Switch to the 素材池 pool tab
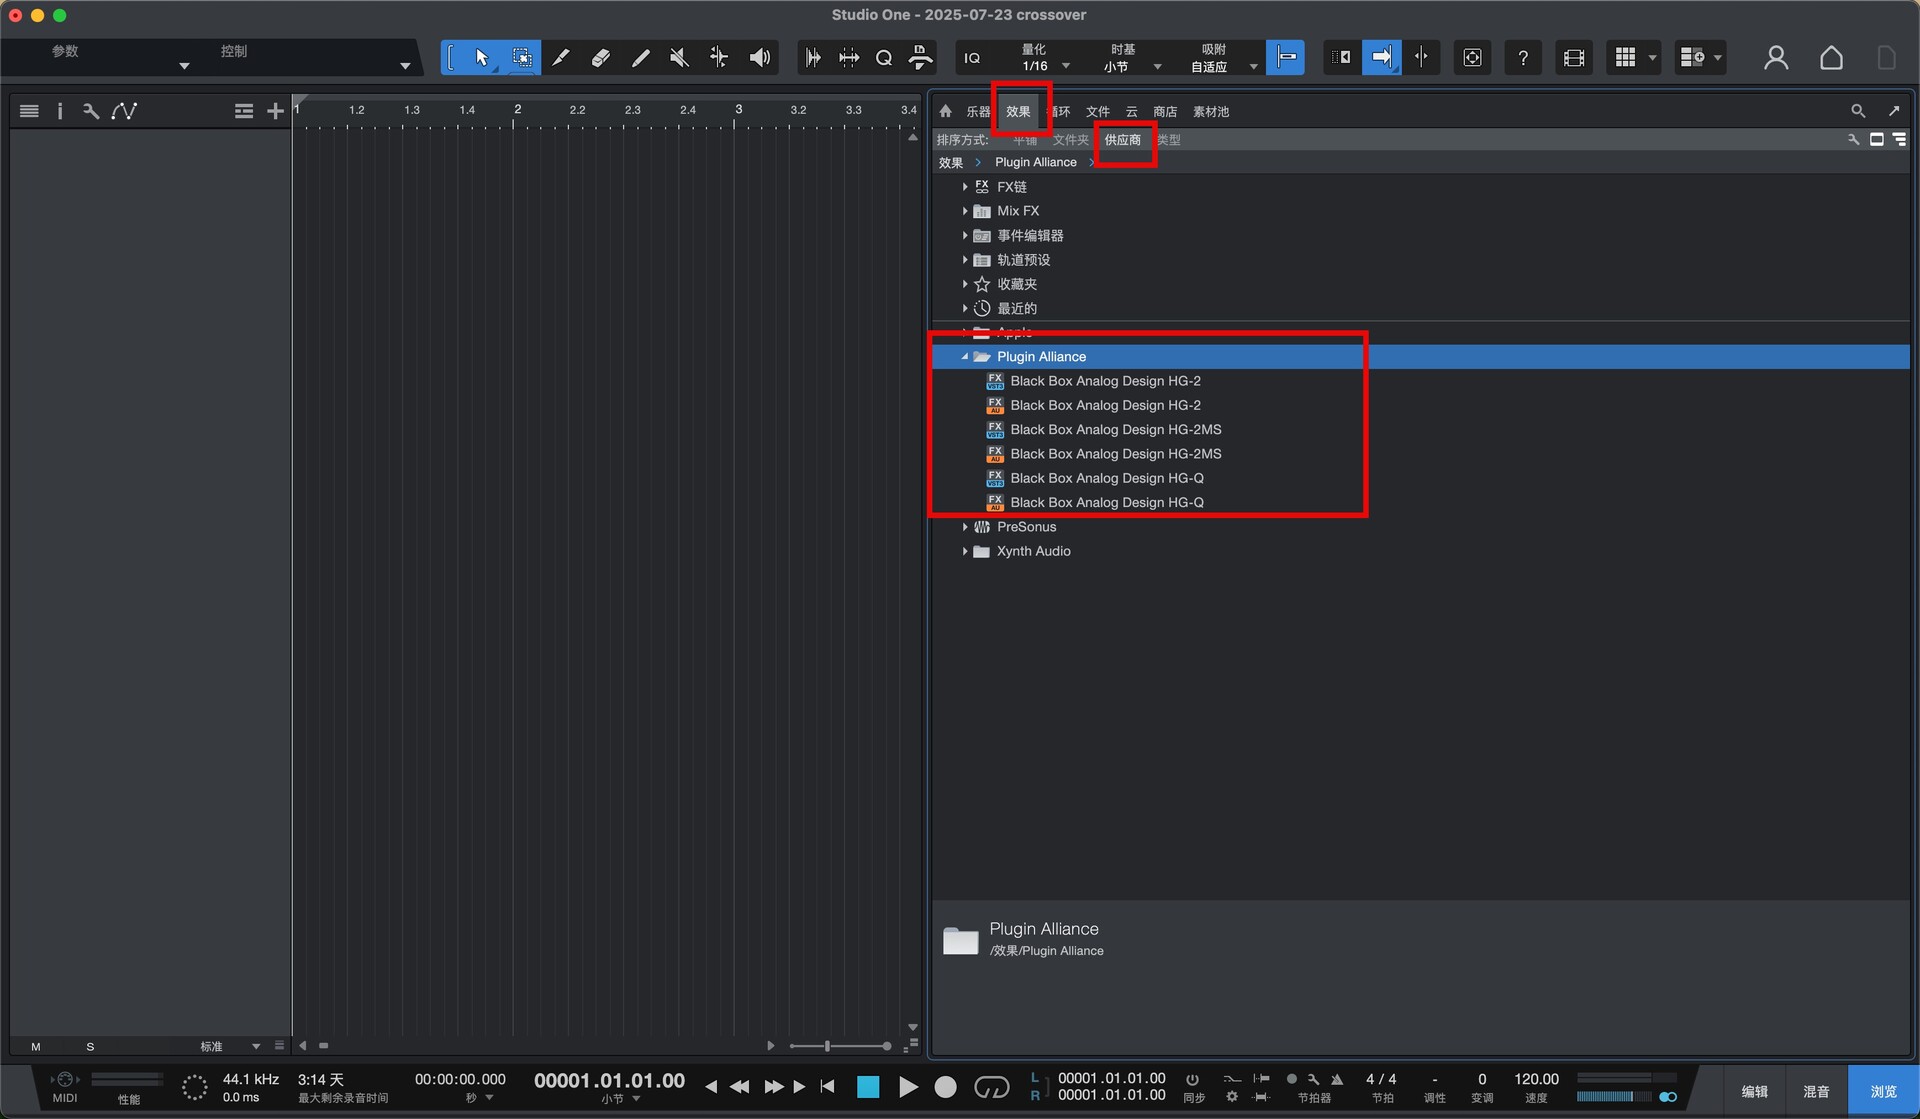The image size is (1920, 1119). click(1211, 112)
